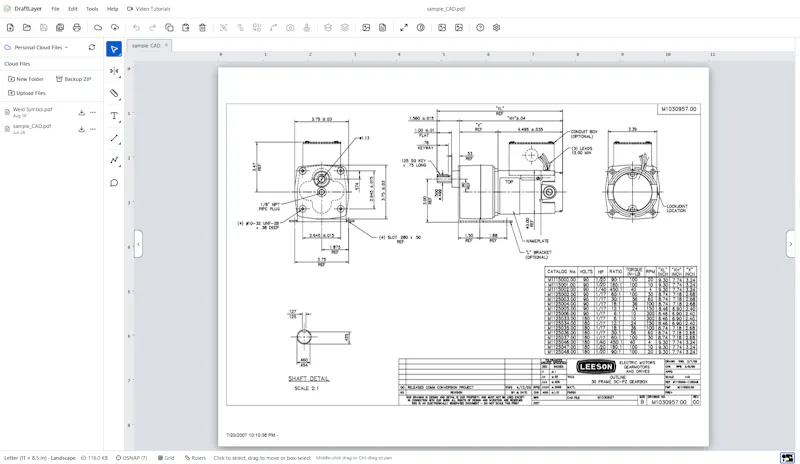
Task: Click the upload-to-cloud icon
Action: pos(115,28)
